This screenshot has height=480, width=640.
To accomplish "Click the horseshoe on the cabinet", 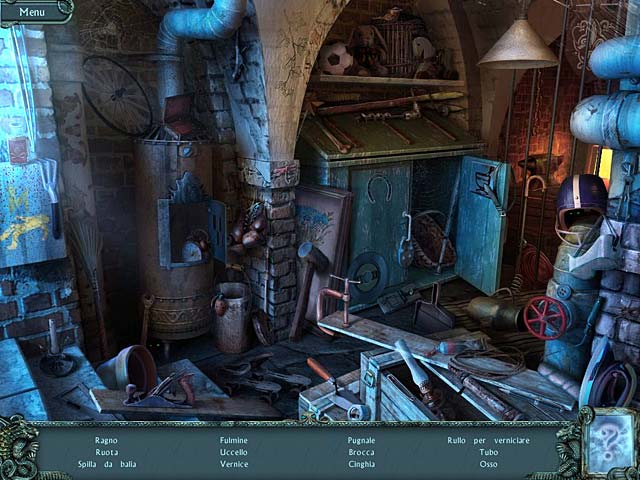I will point(380,187).
